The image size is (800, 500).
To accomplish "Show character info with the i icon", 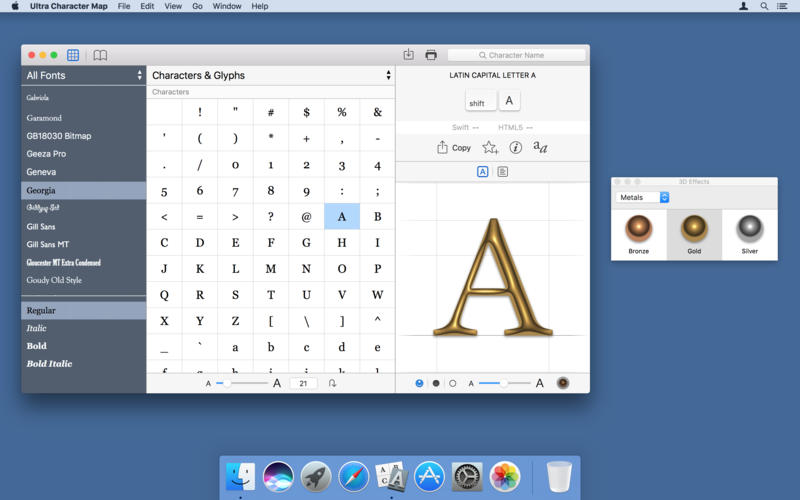I will (x=515, y=147).
